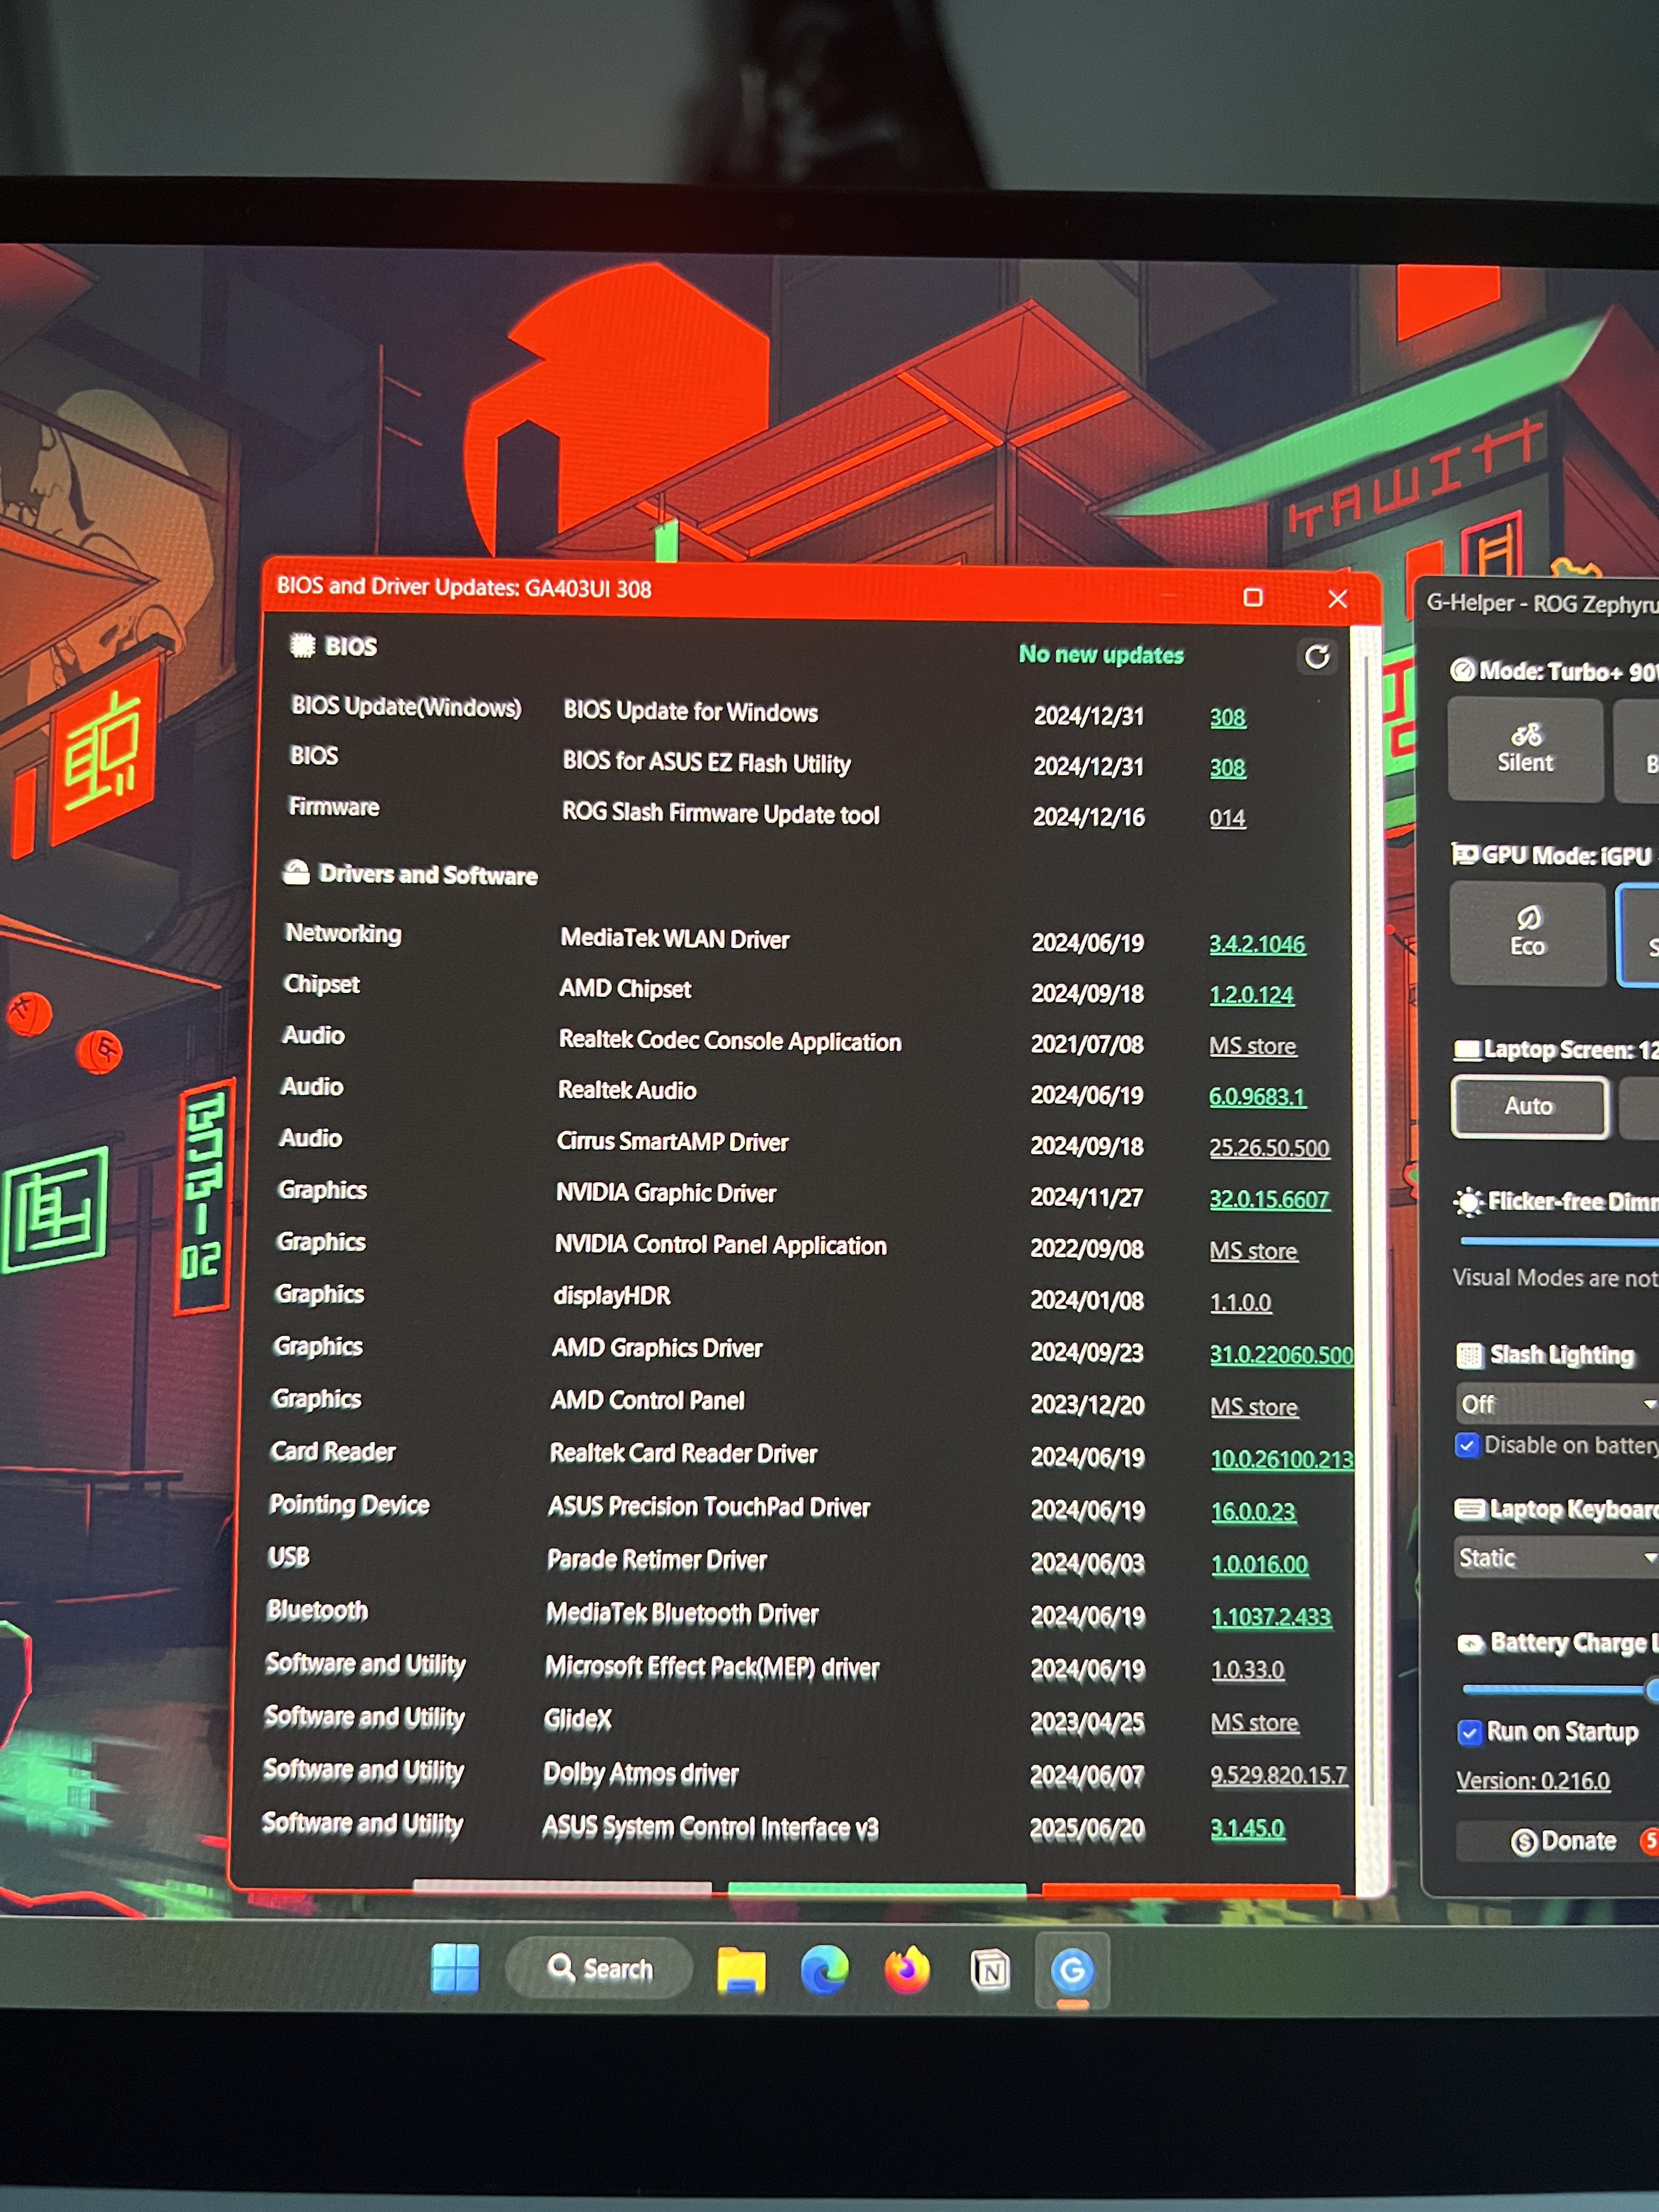Open G-Helper Version 0.216.0 link
Screen dimensions: 1659x2212
1532,1781
